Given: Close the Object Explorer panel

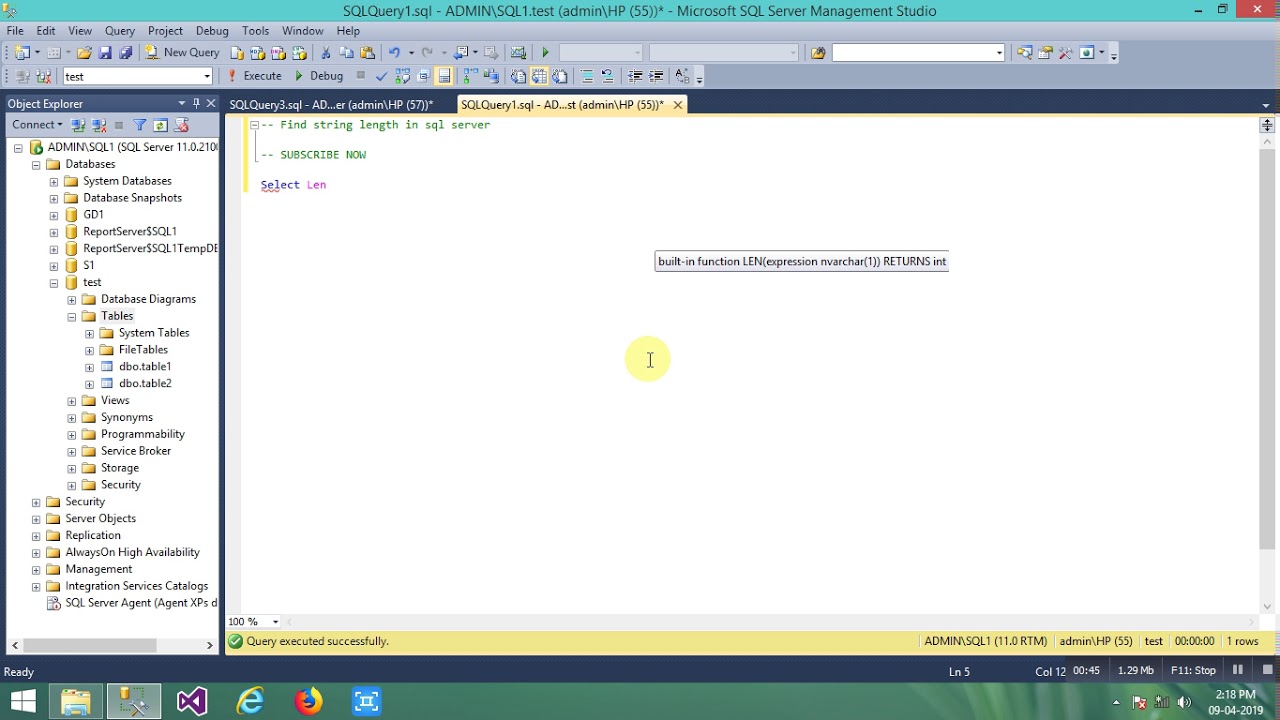Looking at the screenshot, I should [210, 103].
